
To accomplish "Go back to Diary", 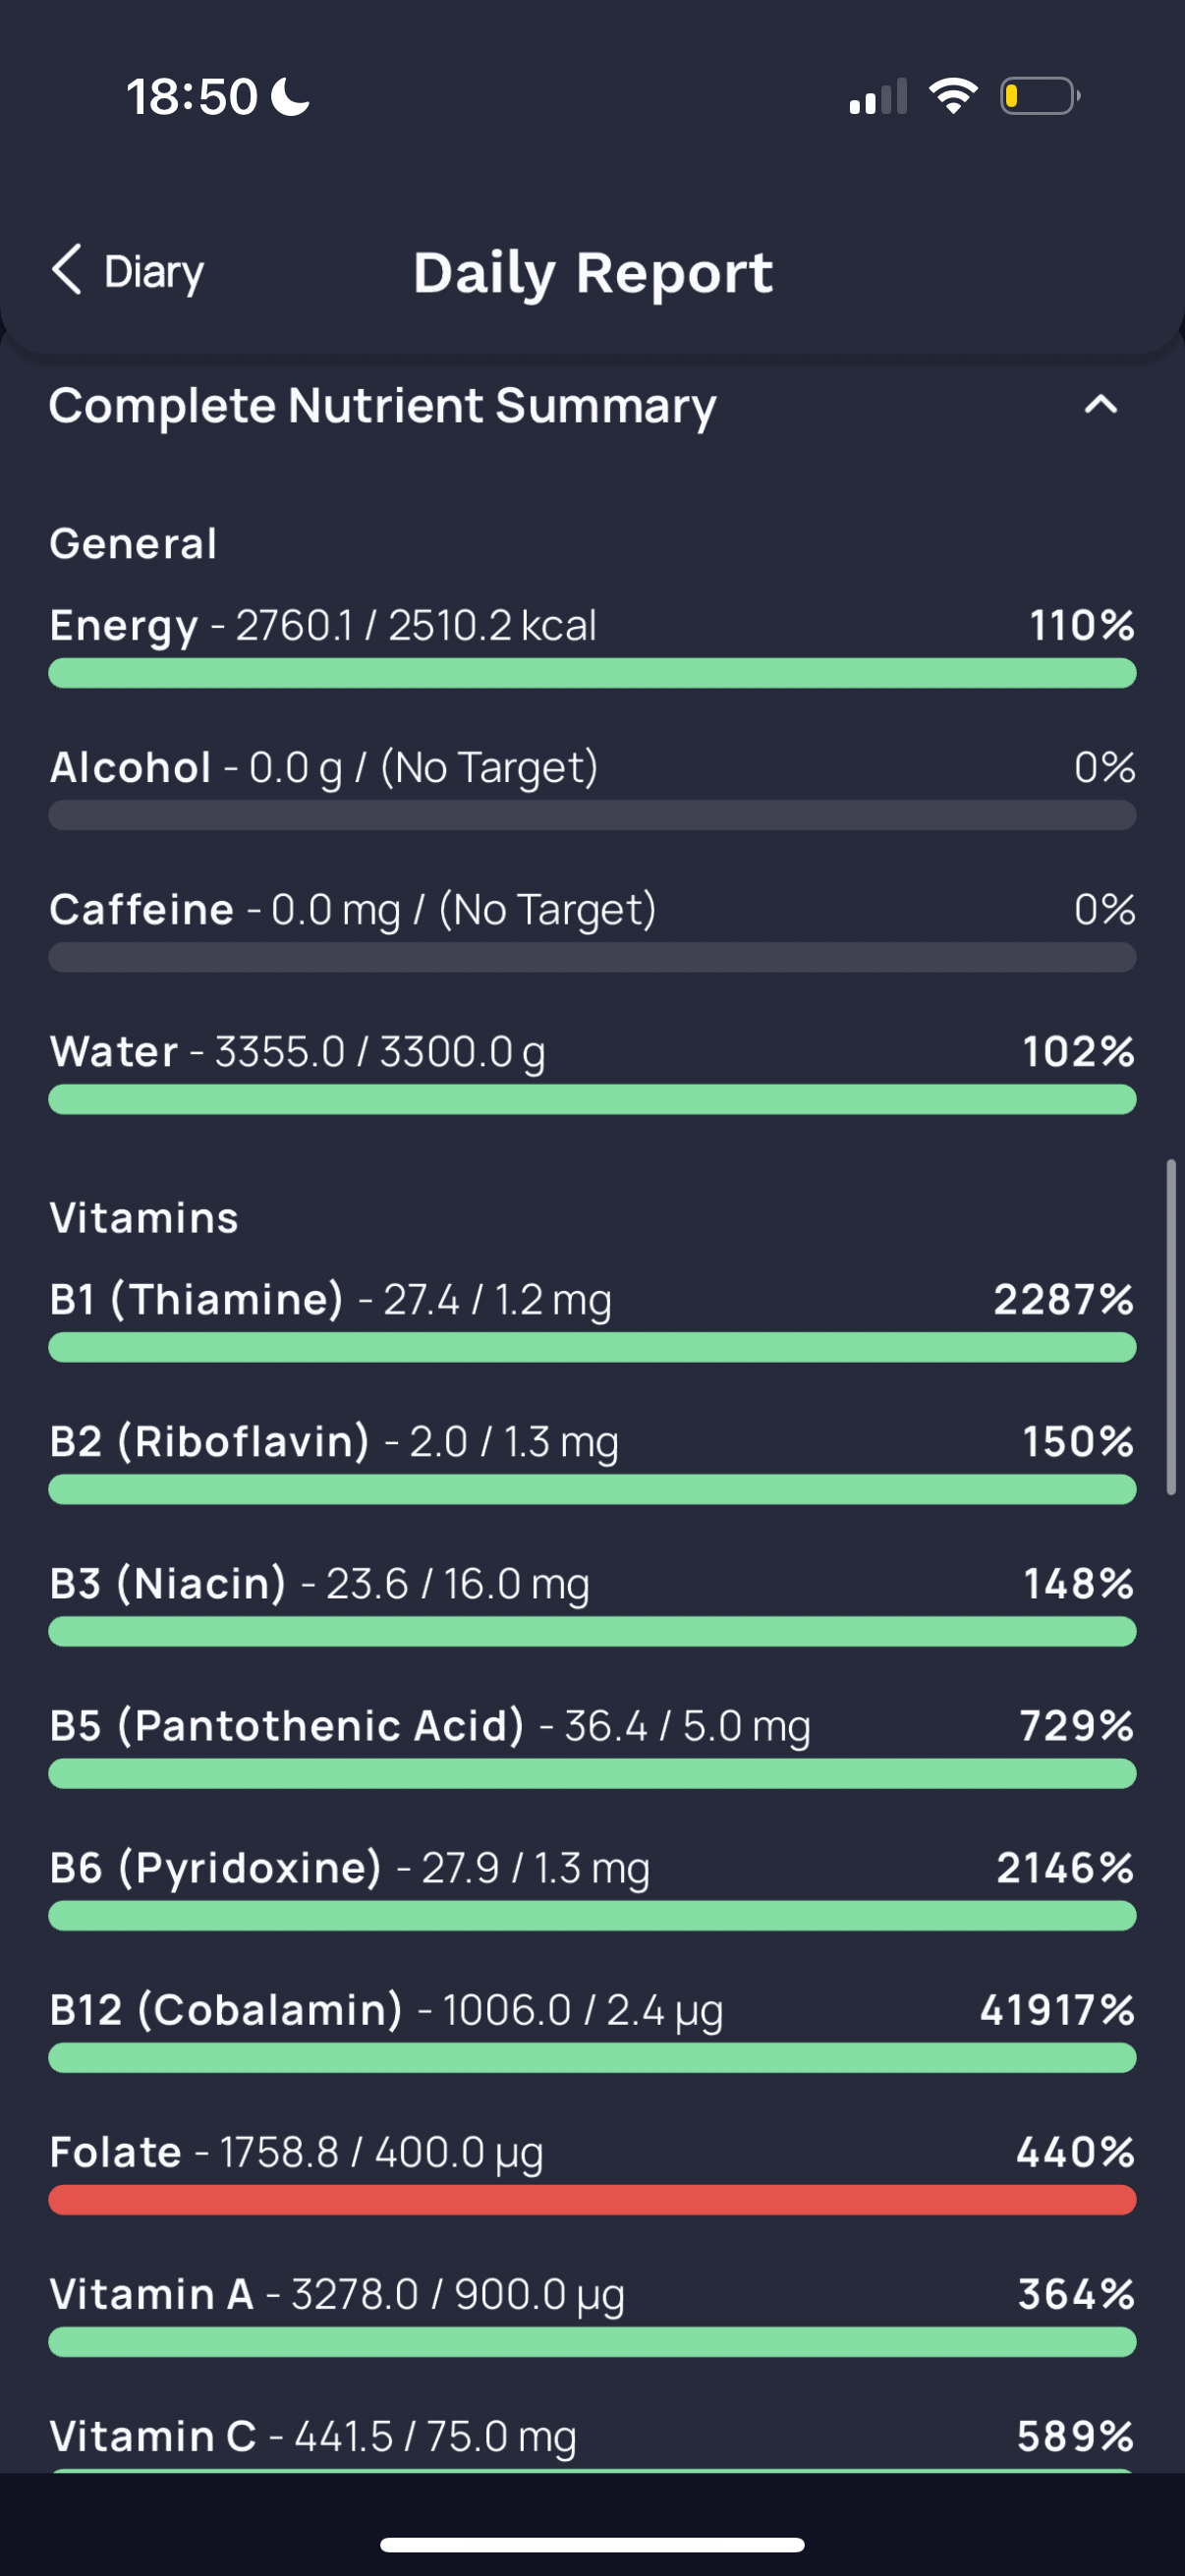I will pos(128,271).
